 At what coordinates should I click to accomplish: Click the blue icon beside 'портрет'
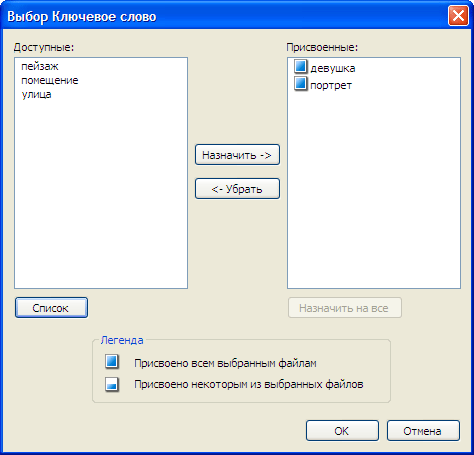coord(300,83)
